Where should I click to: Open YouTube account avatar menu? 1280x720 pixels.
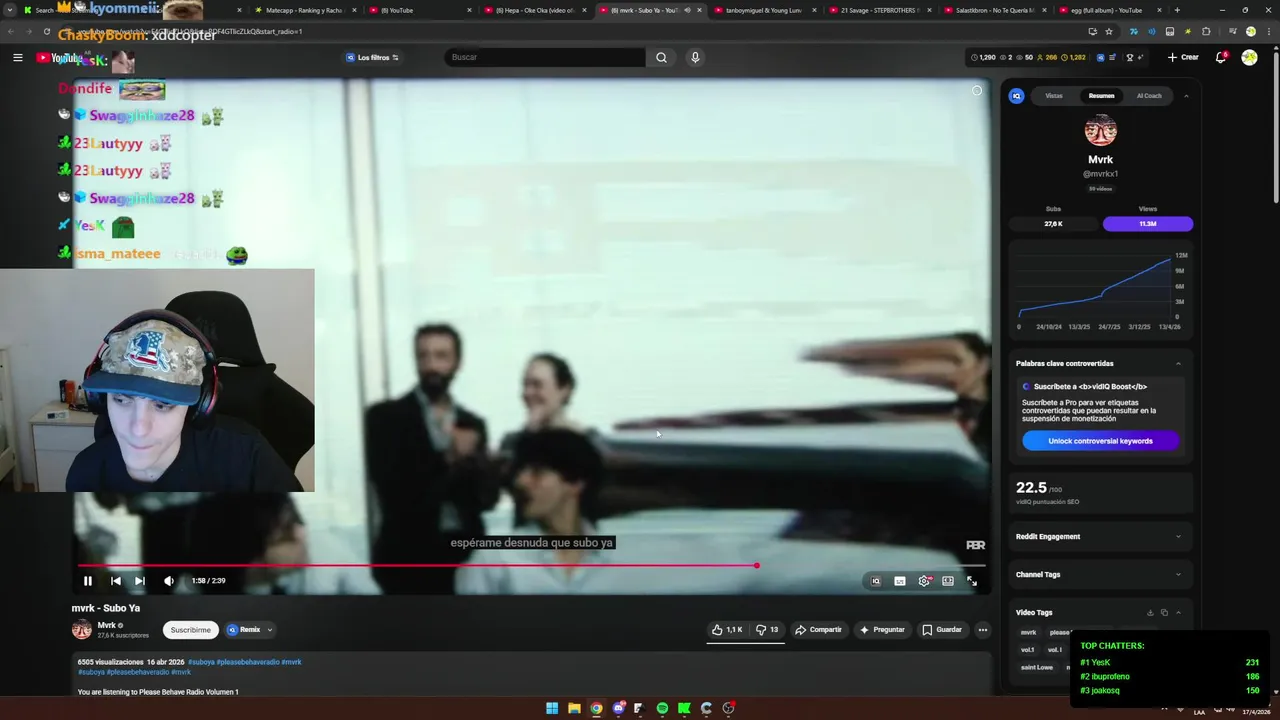coord(1249,57)
